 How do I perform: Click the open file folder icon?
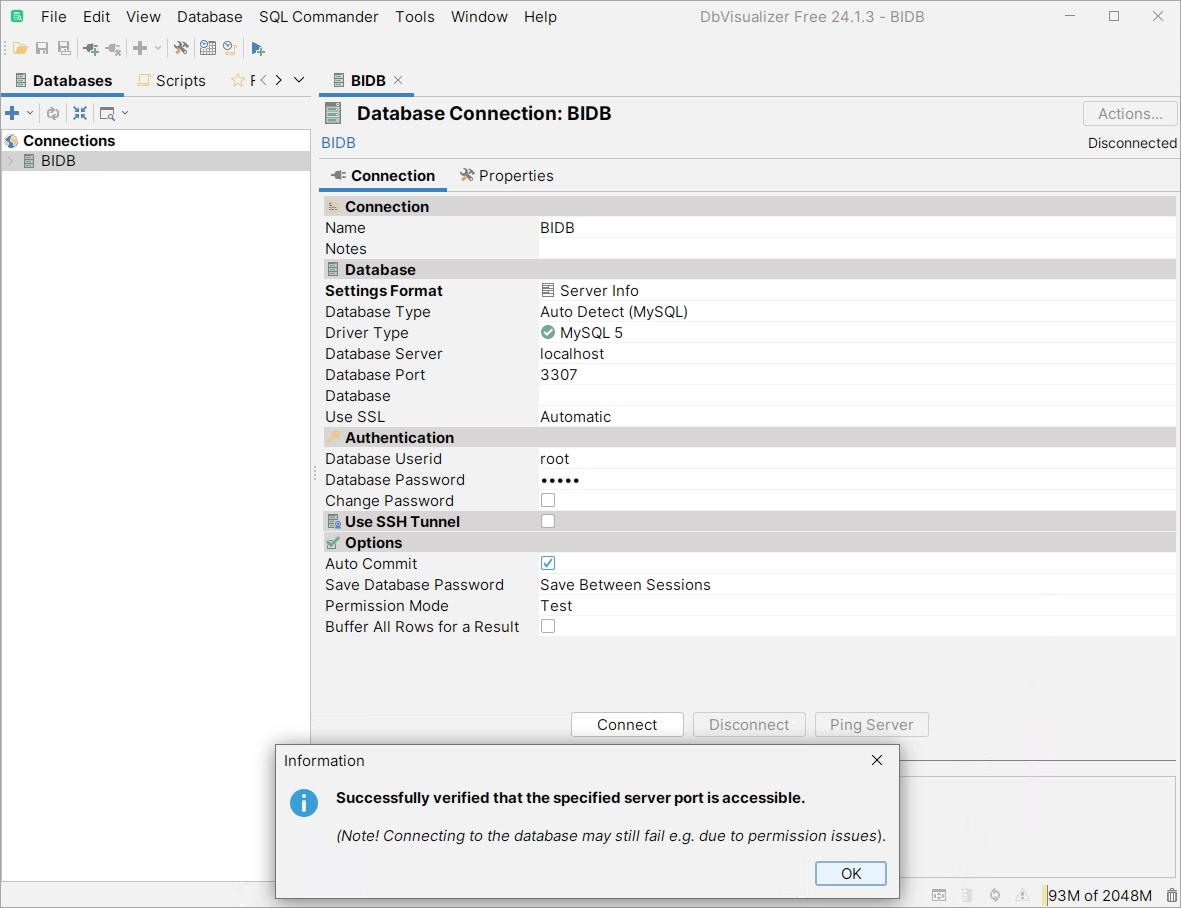[x=20, y=48]
